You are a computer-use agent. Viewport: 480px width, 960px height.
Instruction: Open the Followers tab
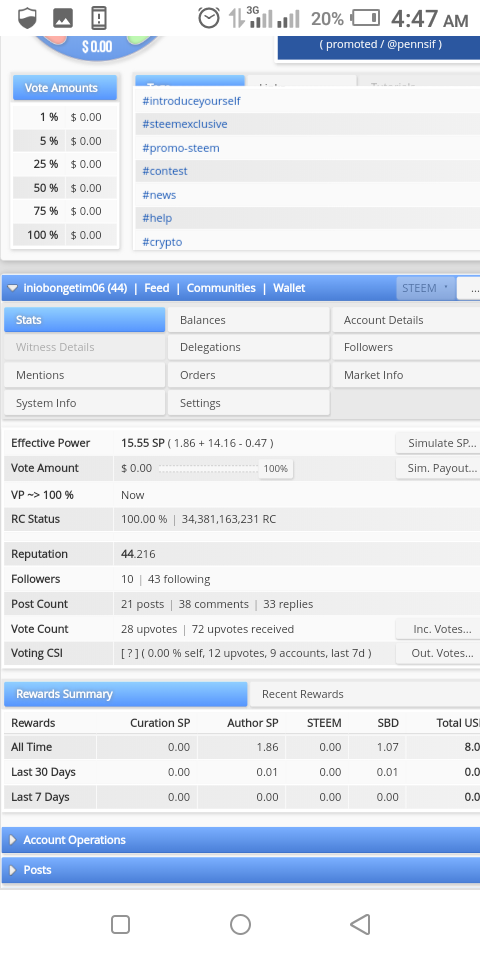406,347
